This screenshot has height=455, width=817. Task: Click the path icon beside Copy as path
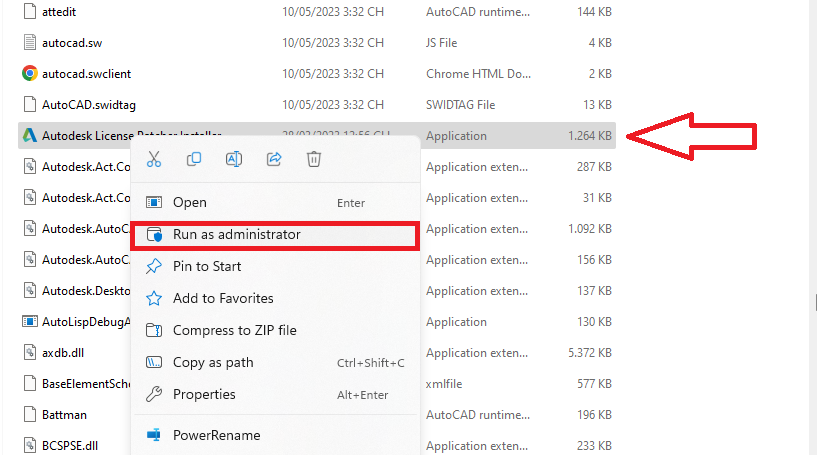(x=154, y=362)
